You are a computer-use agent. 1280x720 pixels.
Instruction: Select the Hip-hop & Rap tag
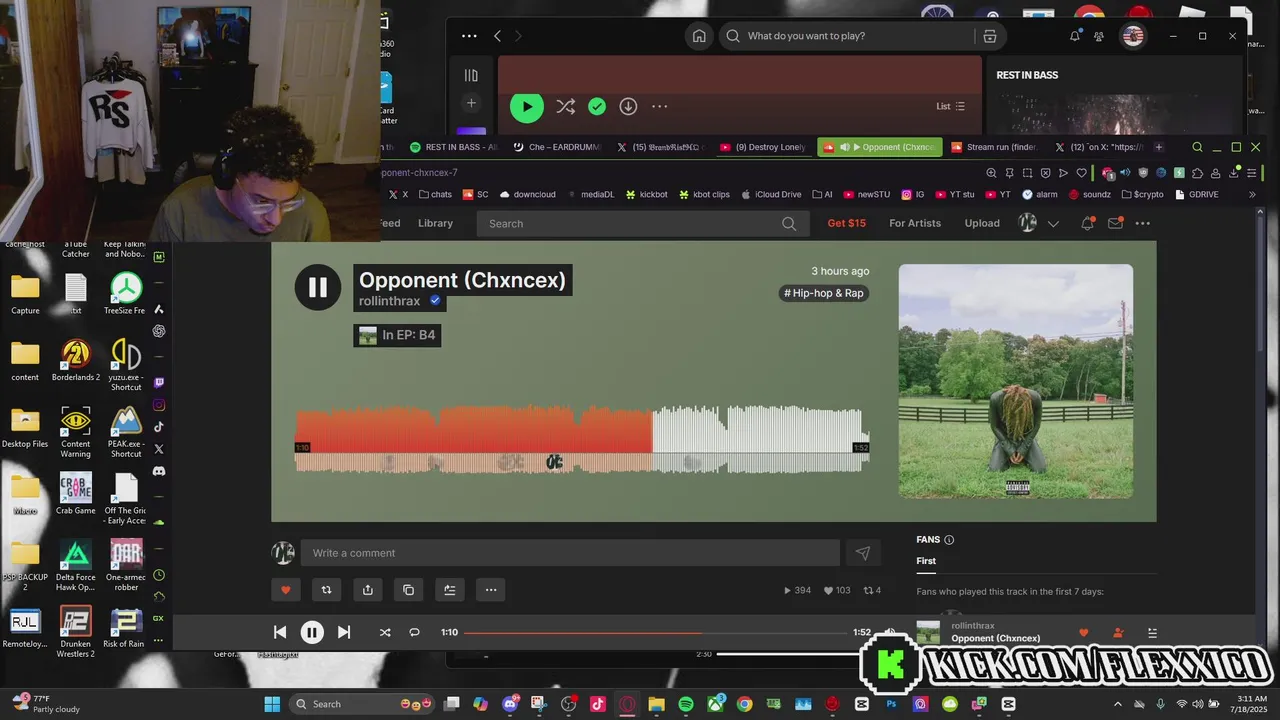pos(824,293)
